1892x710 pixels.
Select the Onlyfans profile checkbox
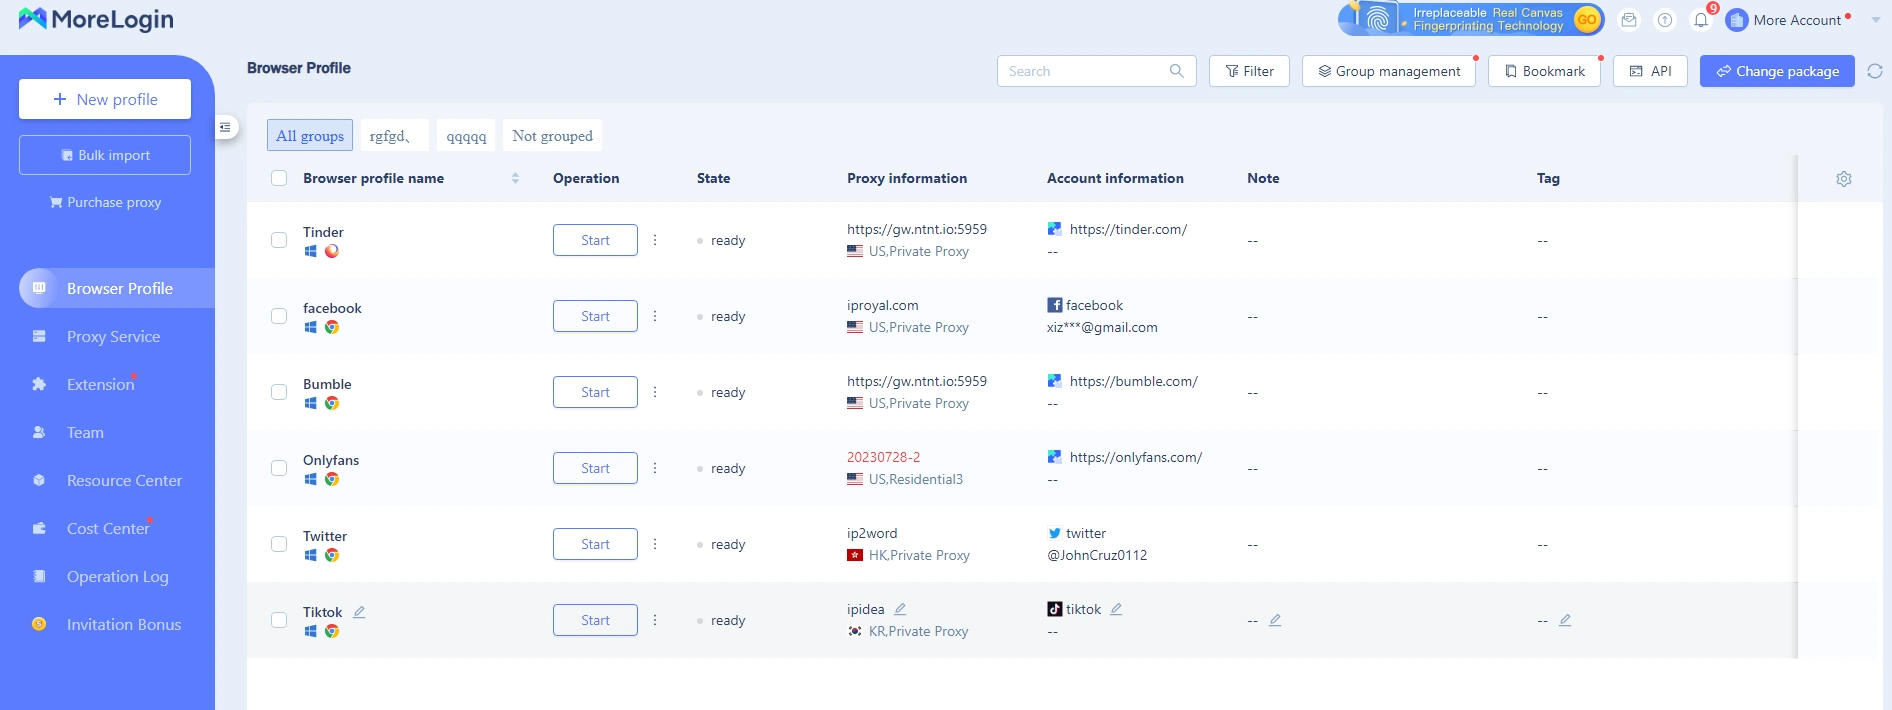[x=279, y=468]
